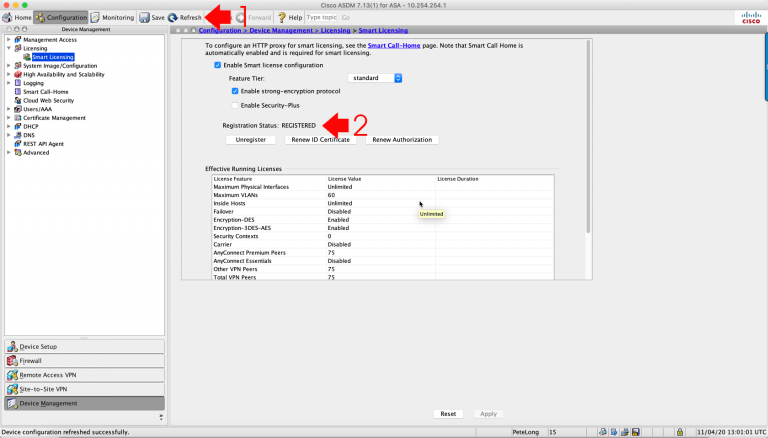Click the AnyConnect Premium Peers row
Image resolution: width=768 pixels, height=438 pixels.
point(383,253)
